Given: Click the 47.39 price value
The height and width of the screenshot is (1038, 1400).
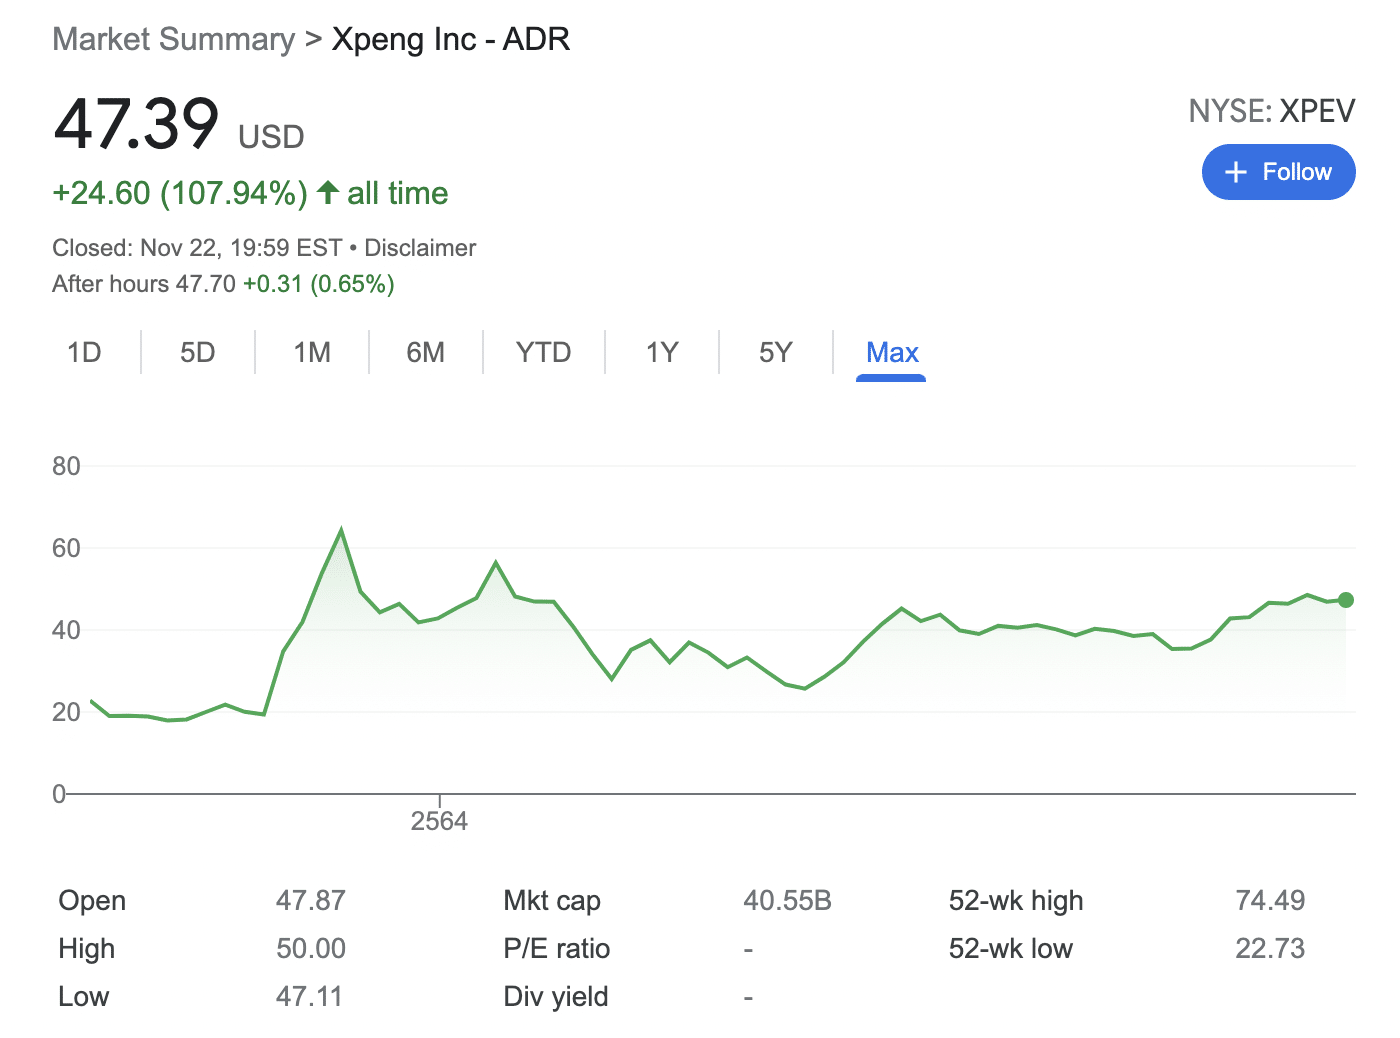Looking at the screenshot, I should pyautogui.click(x=136, y=125).
